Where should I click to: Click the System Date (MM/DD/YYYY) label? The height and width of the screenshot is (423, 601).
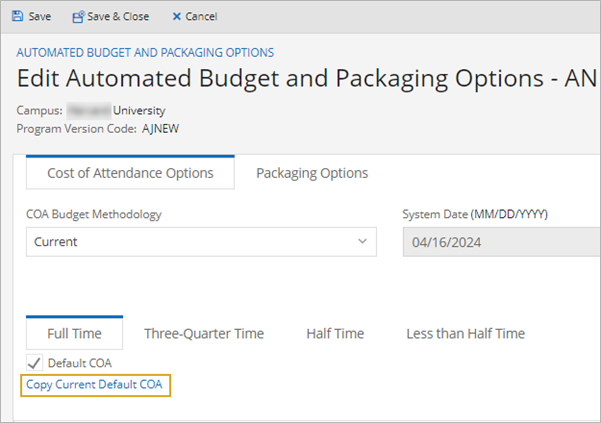475,214
